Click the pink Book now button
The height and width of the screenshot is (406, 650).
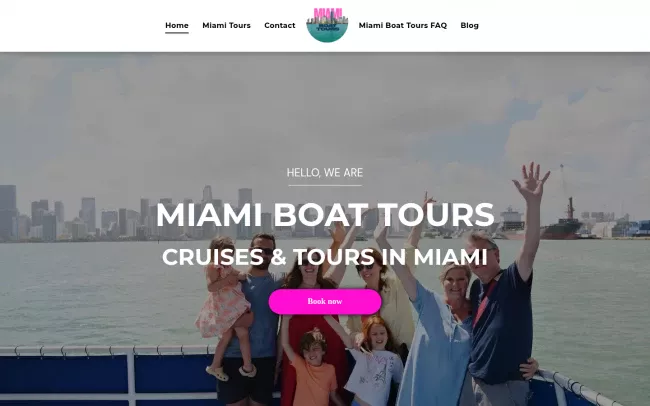[x=325, y=301]
